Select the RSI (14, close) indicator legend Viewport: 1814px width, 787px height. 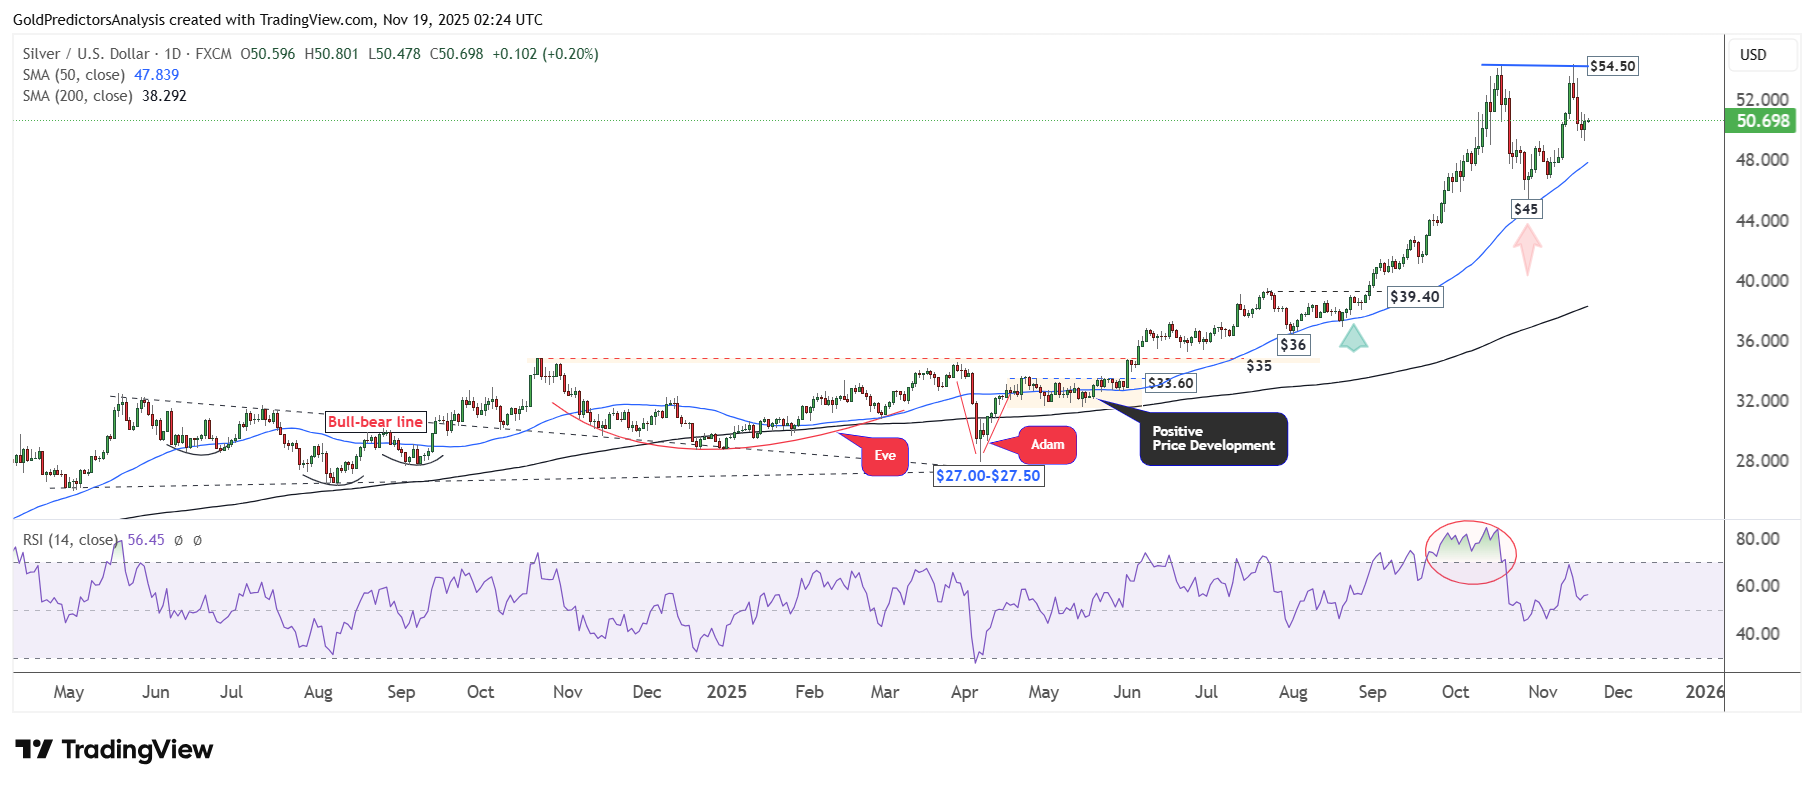[70, 540]
